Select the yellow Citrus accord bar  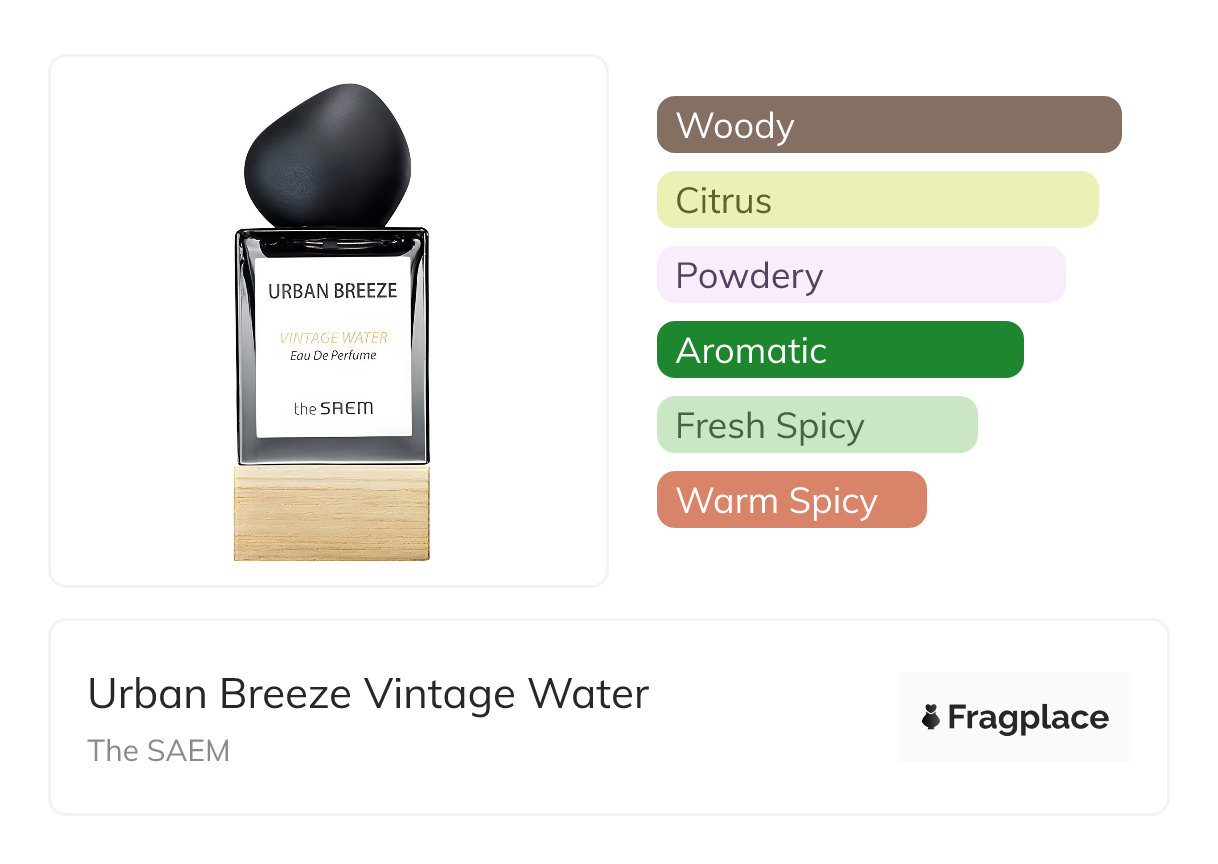877,200
